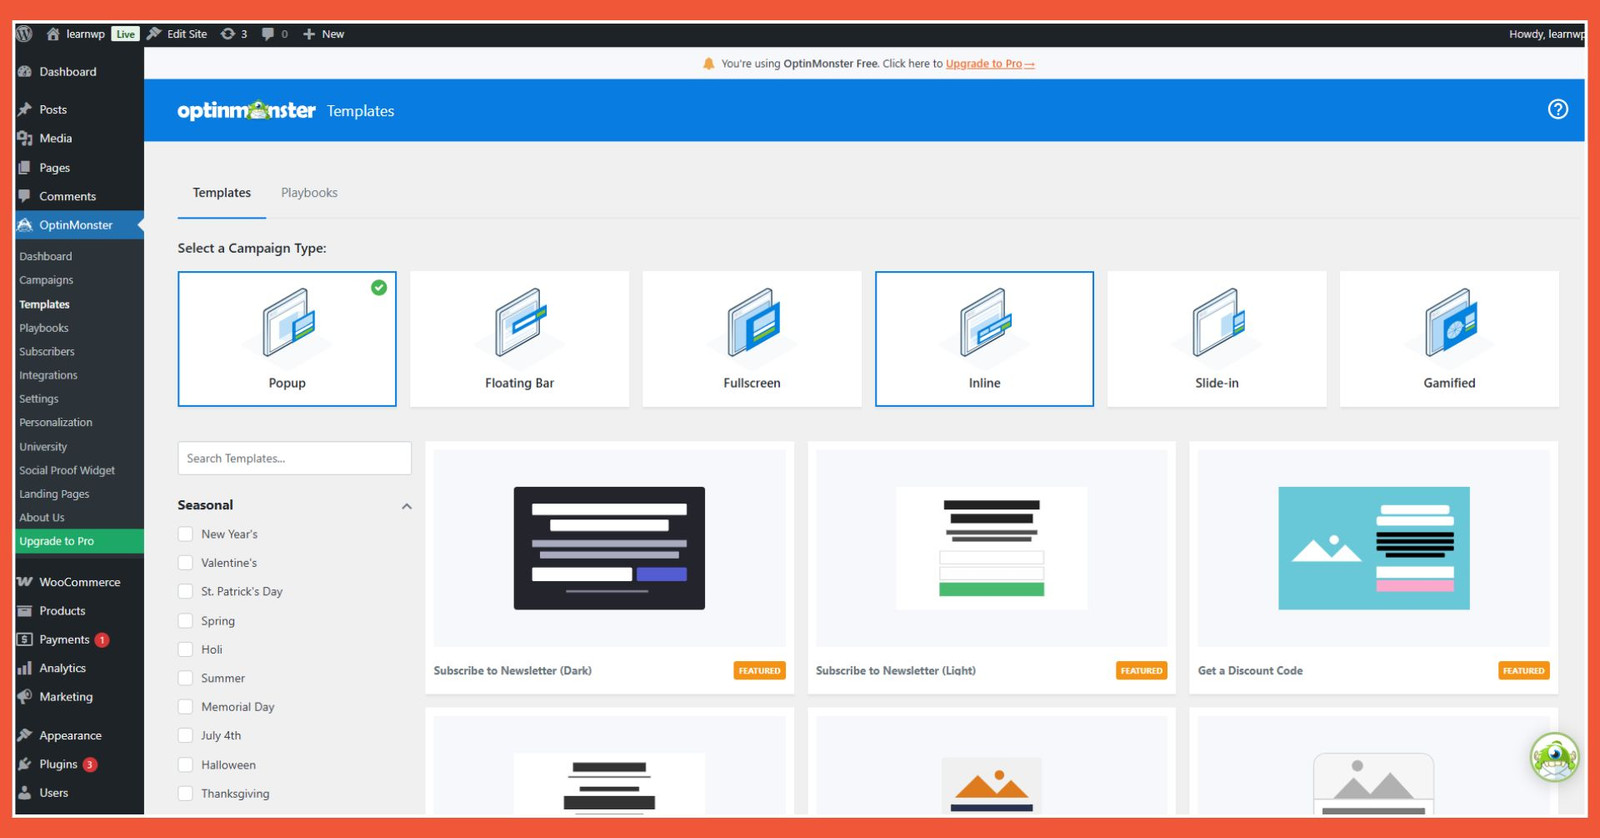The width and height of the screenshot is (1600, 838).
Task: Open About Us in OptinMonster submenu
Action: tap(42, 518)
